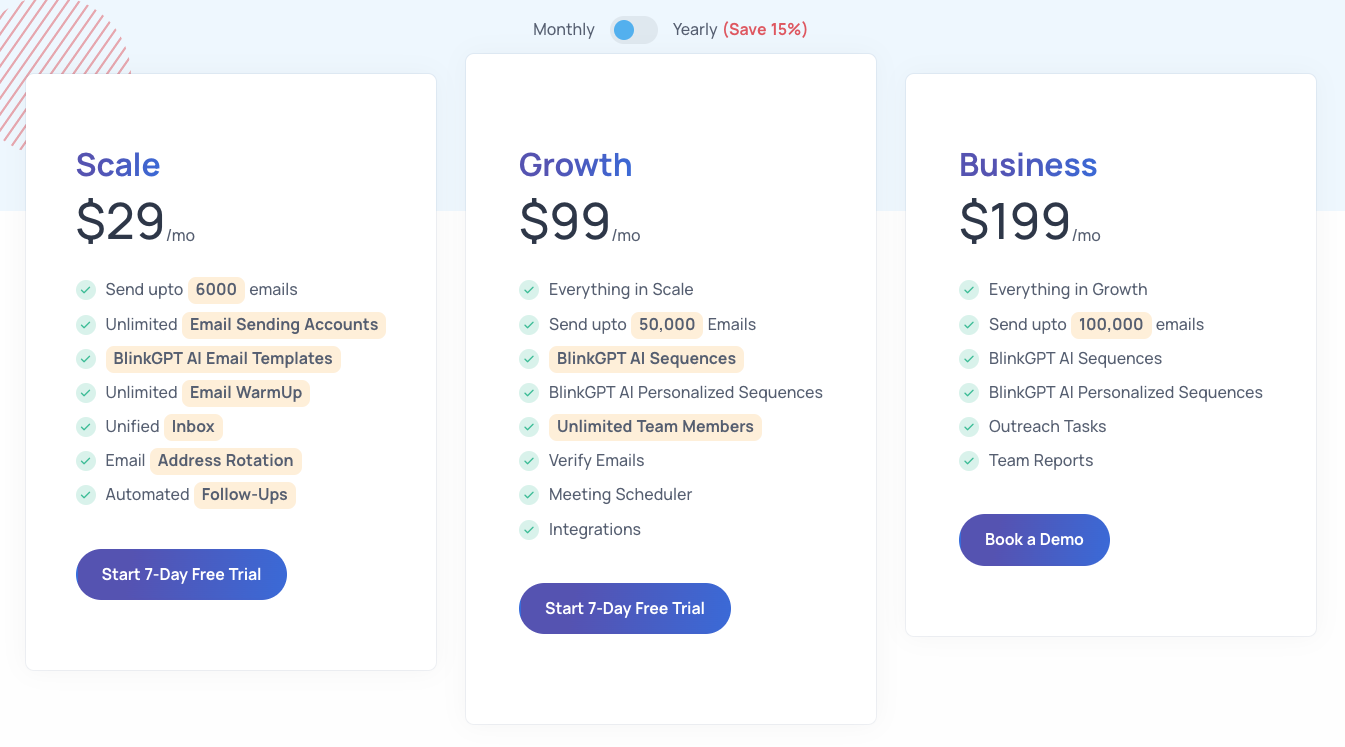Image resolution: width=1345 pixels, height=747 pixels.
Task: Click checkmark icon beside Send upto 6000 emails
Action: click(86, 290)
